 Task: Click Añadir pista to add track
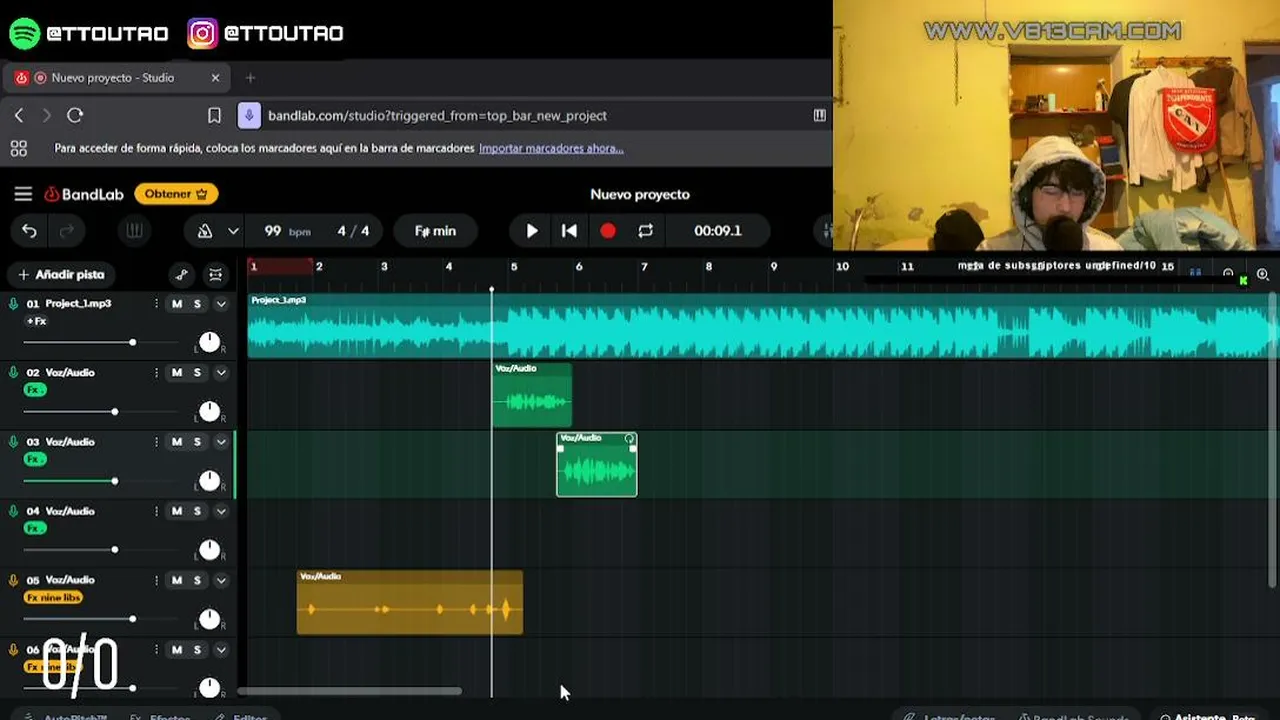61,275
